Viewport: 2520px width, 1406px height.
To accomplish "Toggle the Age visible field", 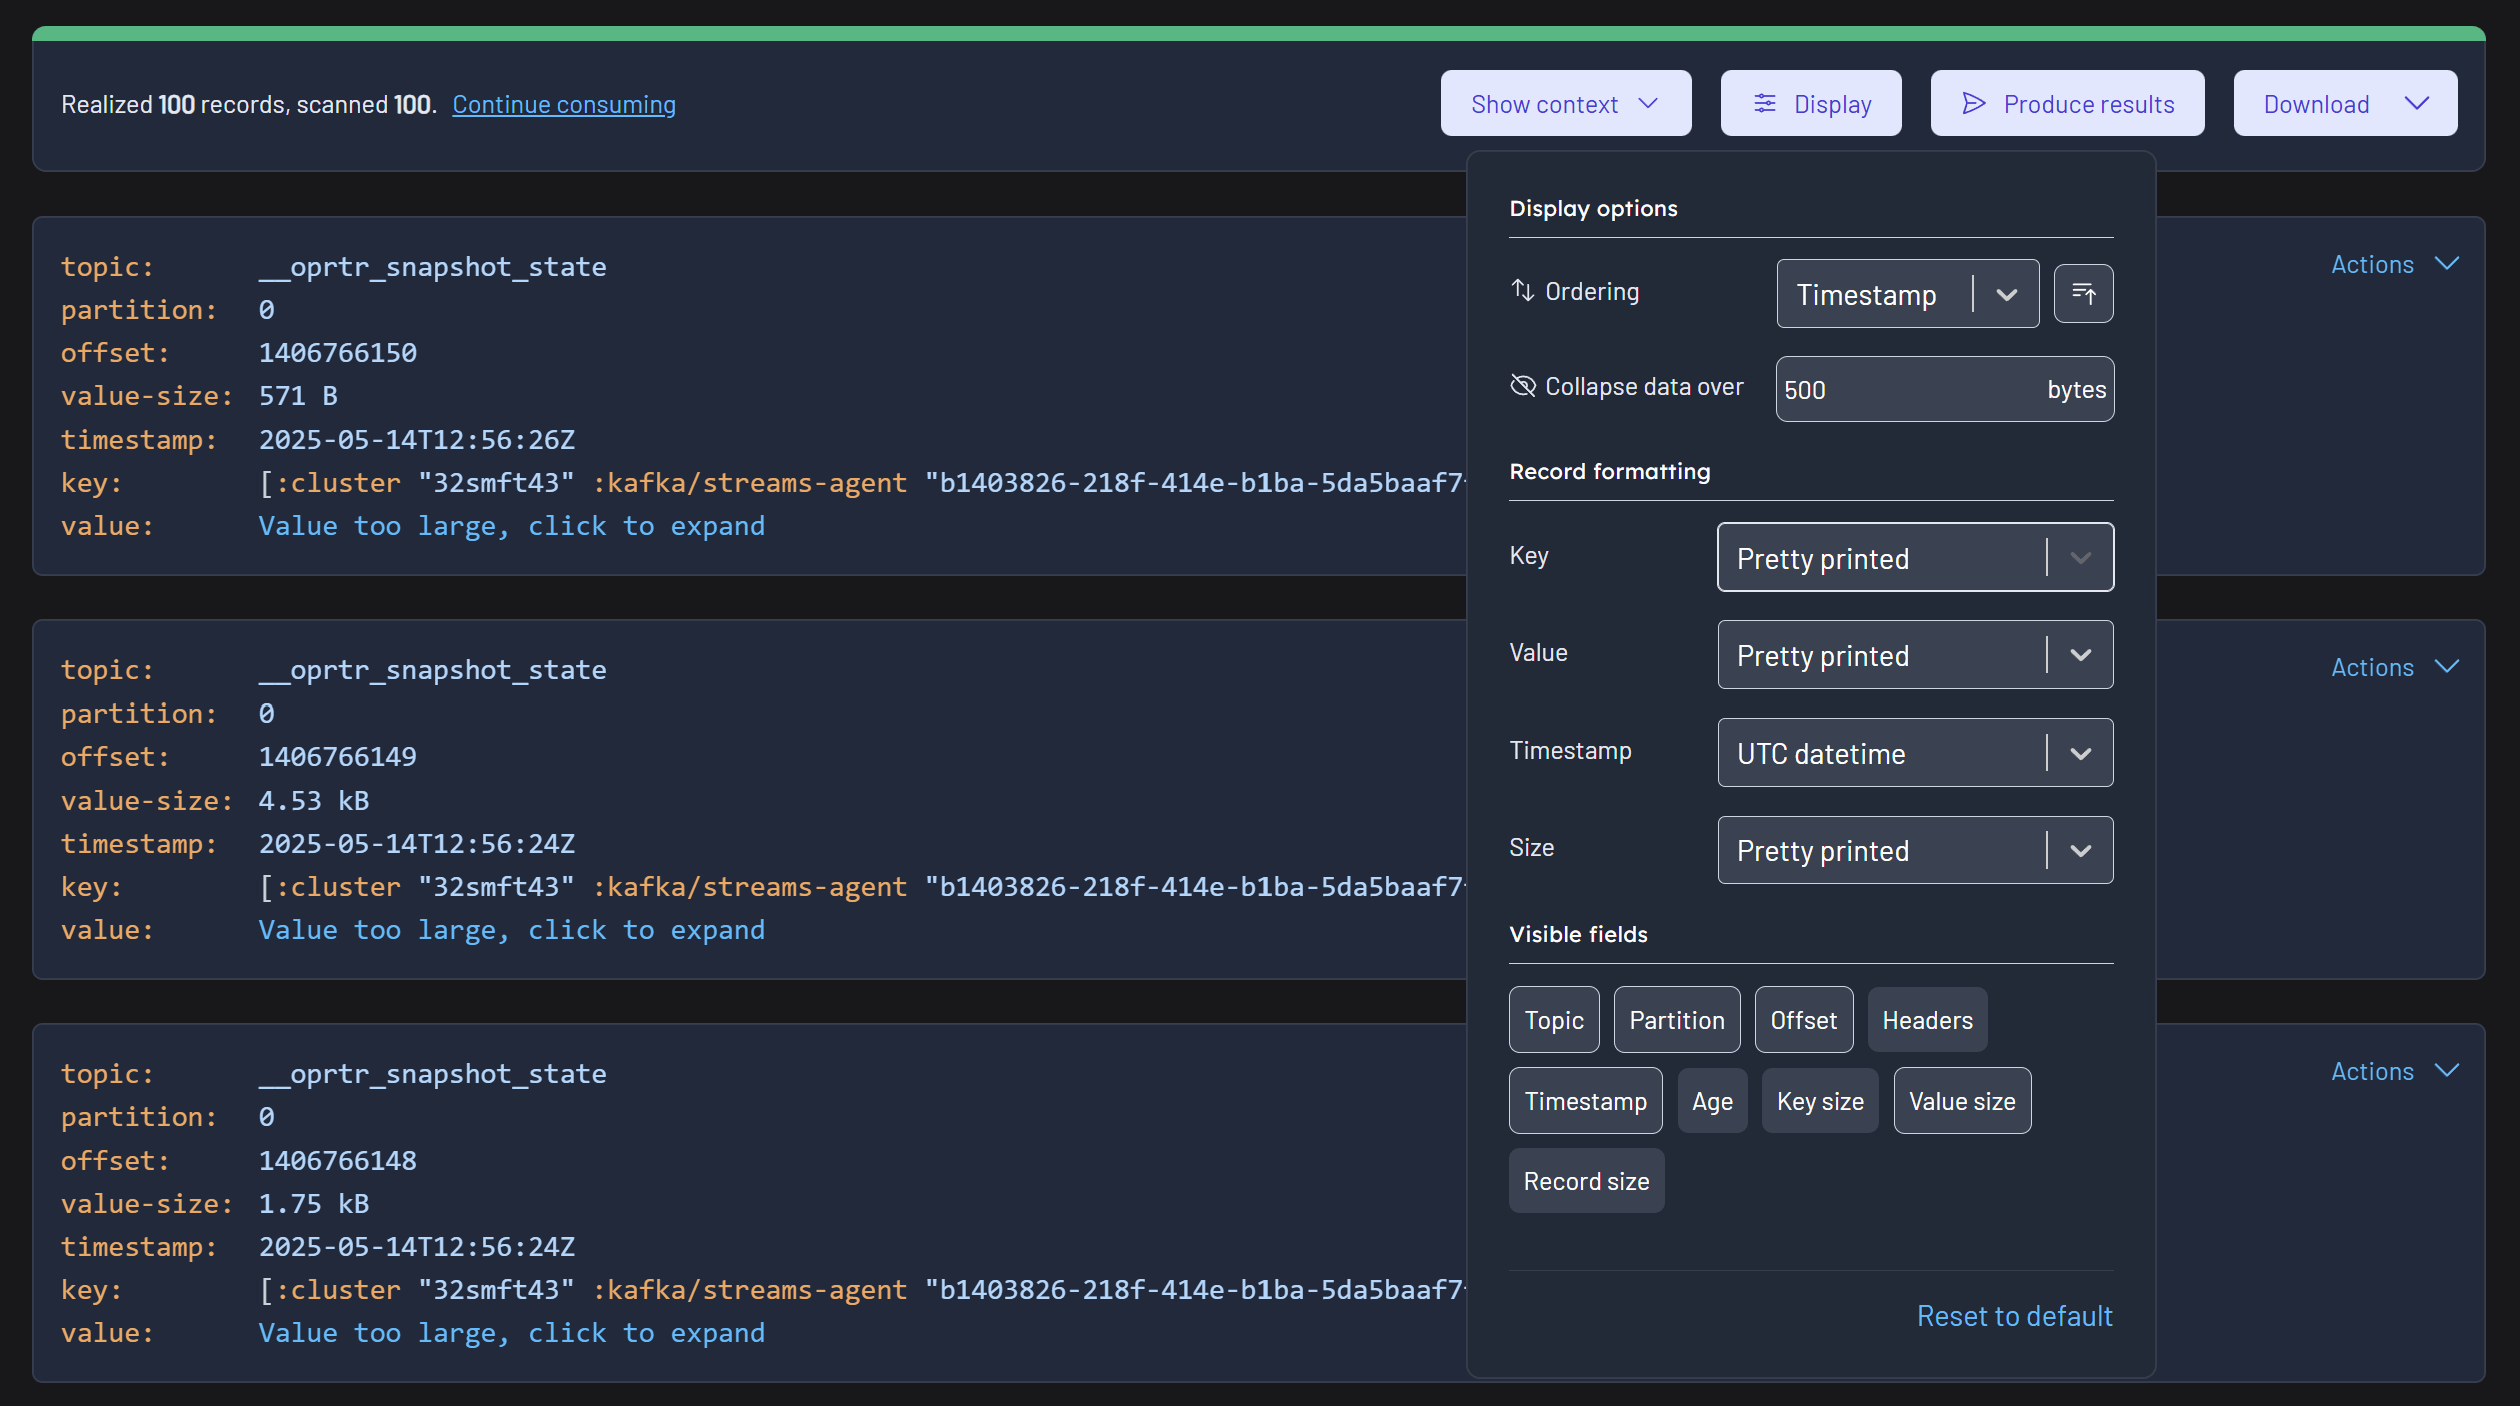I will point(1712,1101).
